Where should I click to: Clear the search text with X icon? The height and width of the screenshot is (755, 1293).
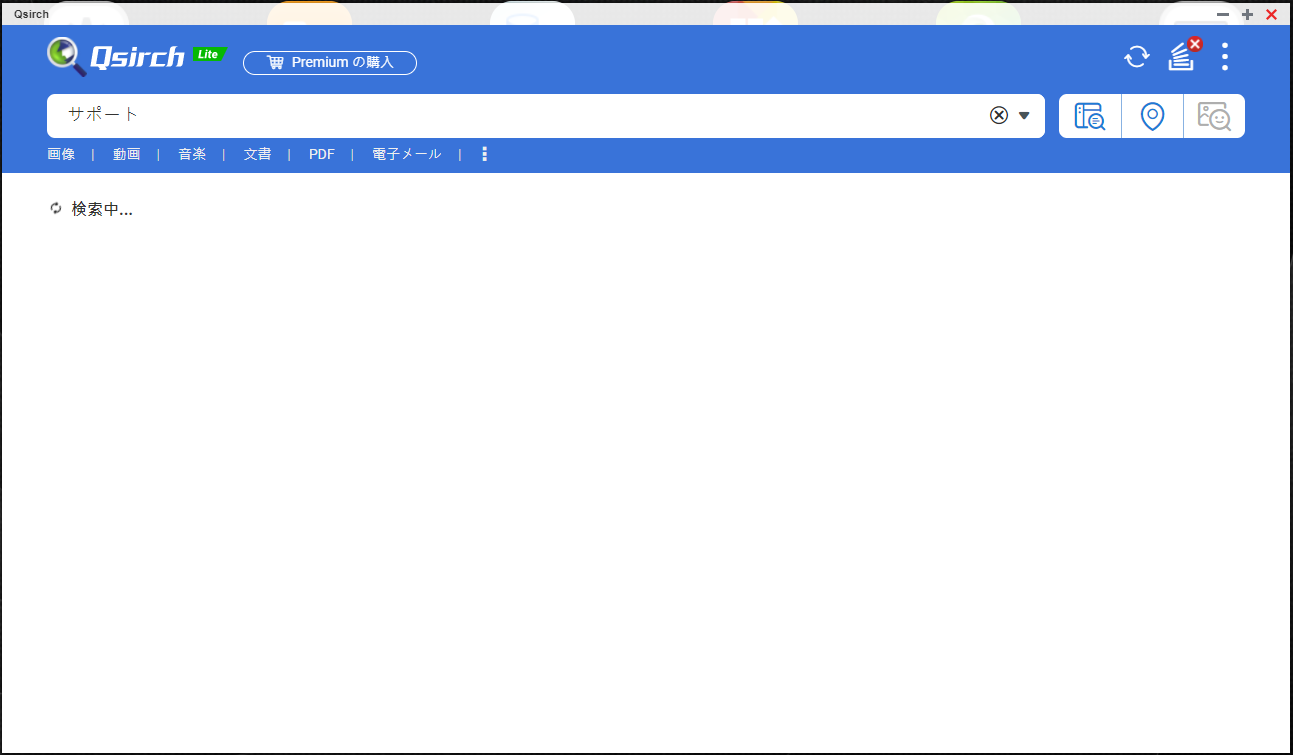(x=998, y=115)
